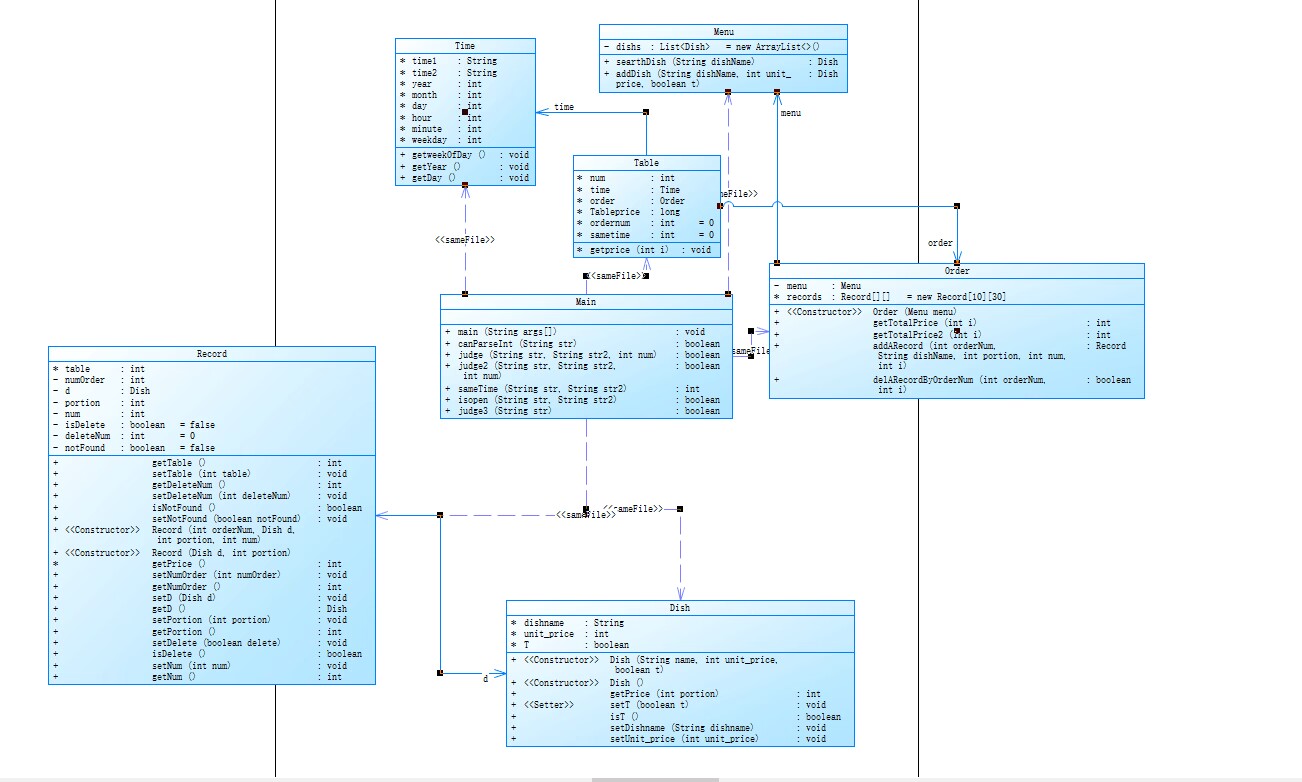This screenshot has width=1302, height=782.
Task: Select the Menu class header
Action: click(x=723, y=32)
